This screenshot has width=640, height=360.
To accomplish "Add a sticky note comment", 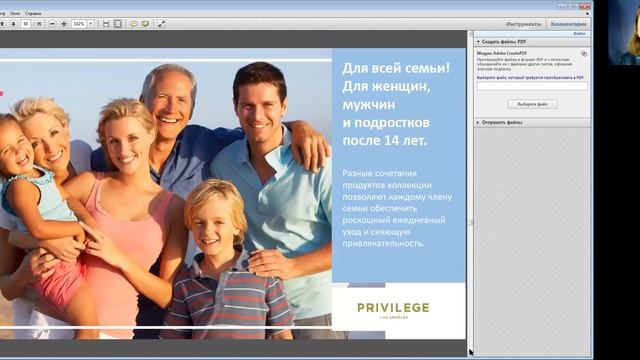I will click(x=133, y=24).
